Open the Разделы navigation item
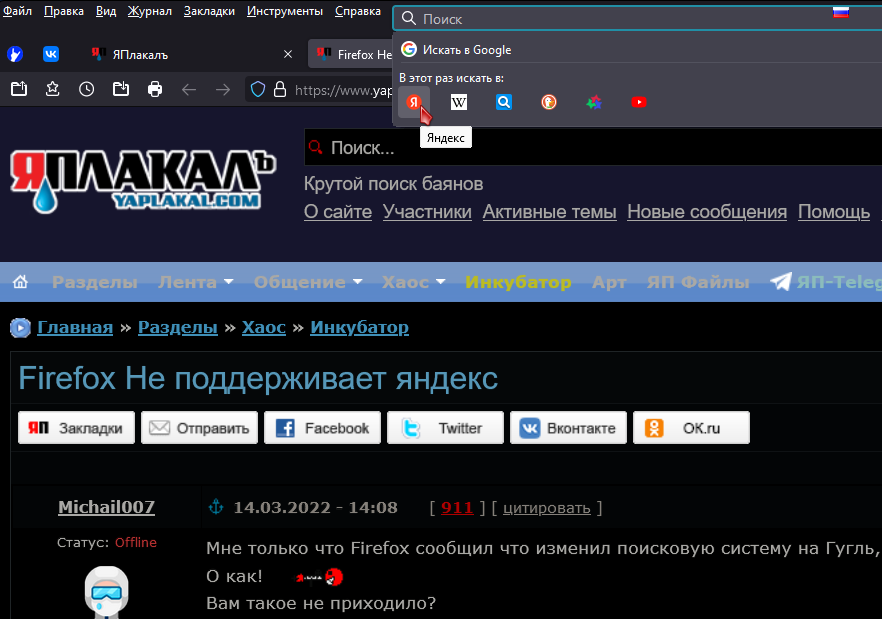 (94, 282)
